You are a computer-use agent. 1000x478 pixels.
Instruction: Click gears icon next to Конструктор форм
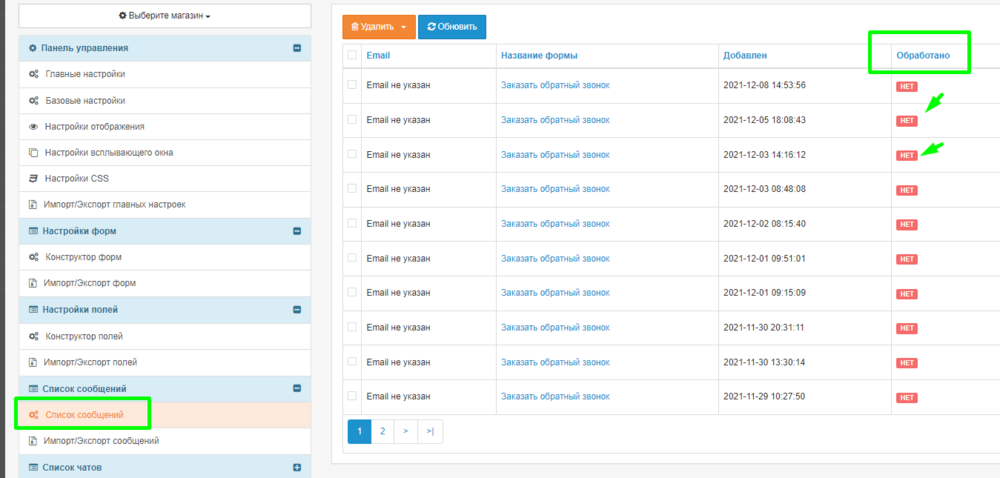(x=34, y=258)
